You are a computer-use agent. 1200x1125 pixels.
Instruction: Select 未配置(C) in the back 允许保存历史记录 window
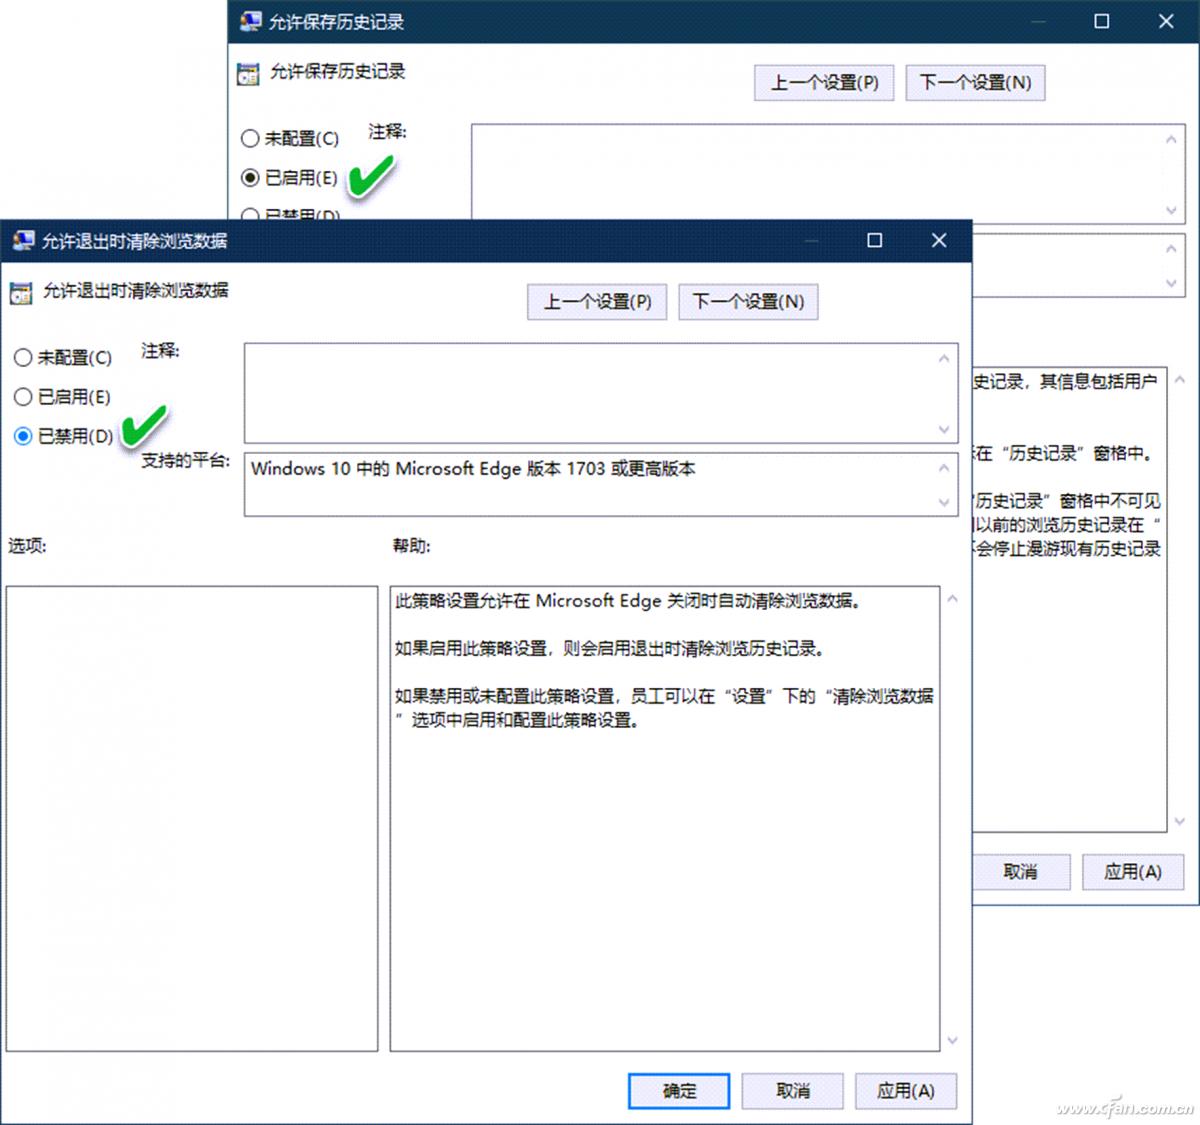[x=290, y=138]
